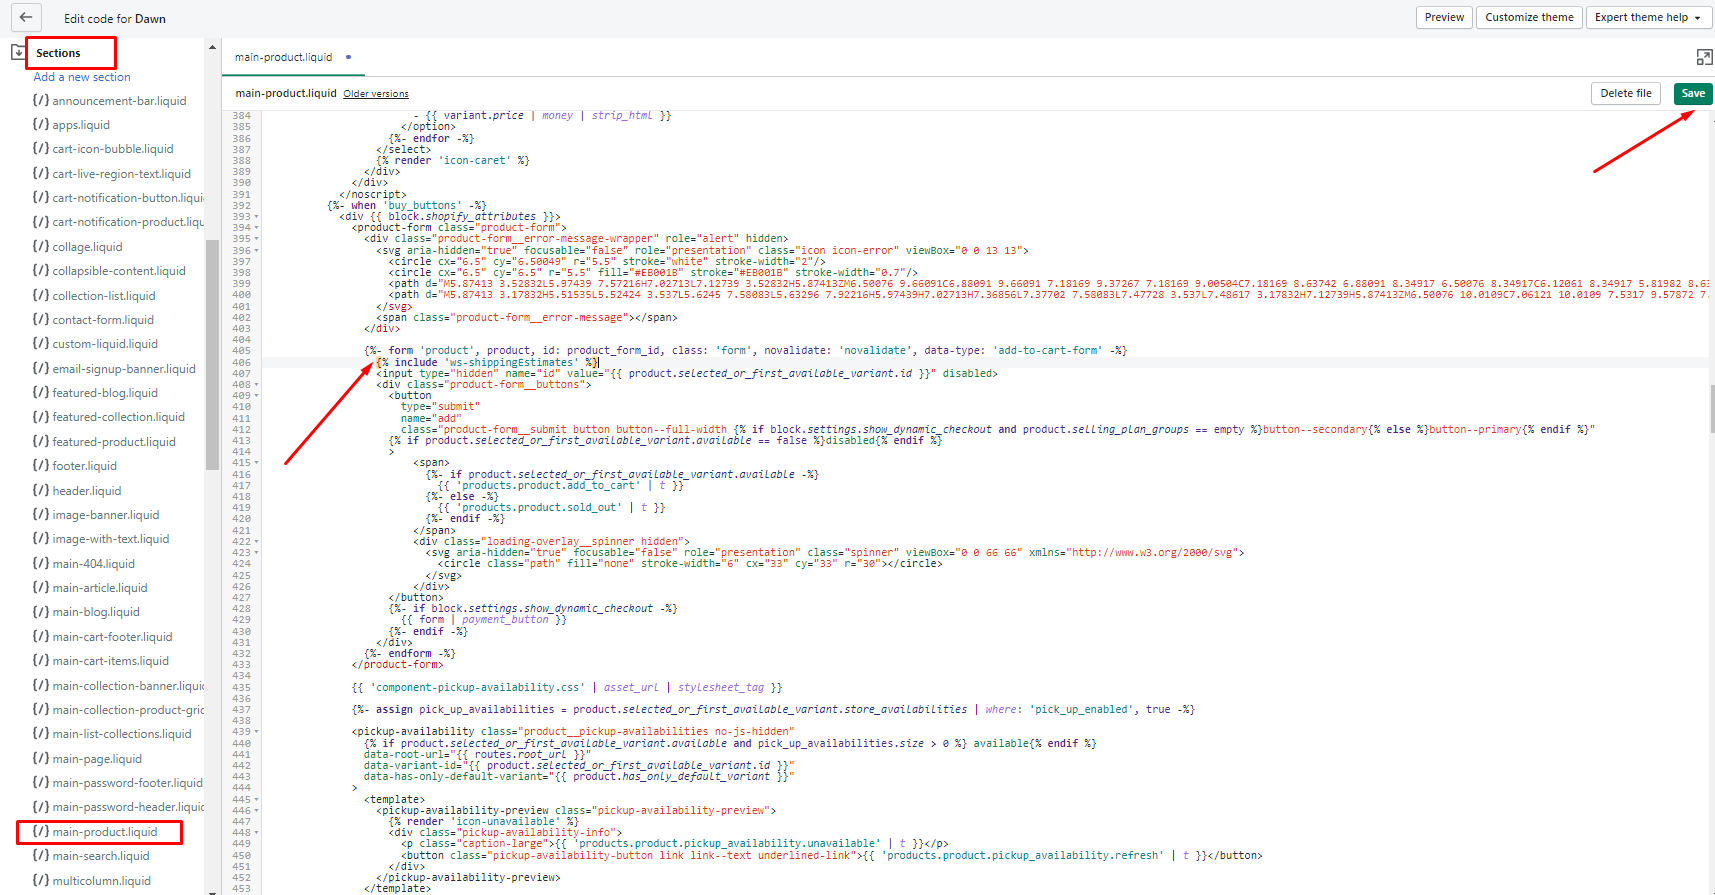Open the Older versions link

(x=376, y=94)
